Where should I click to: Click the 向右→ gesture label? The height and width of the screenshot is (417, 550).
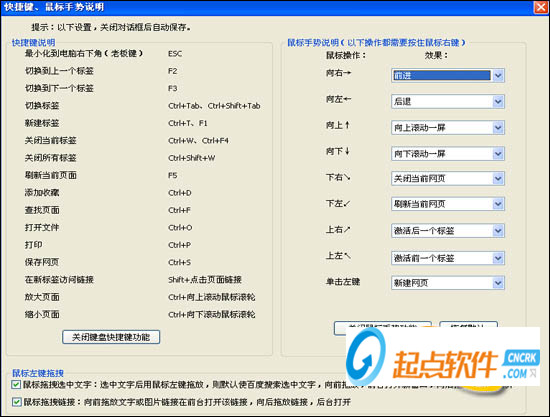point(338,73)
